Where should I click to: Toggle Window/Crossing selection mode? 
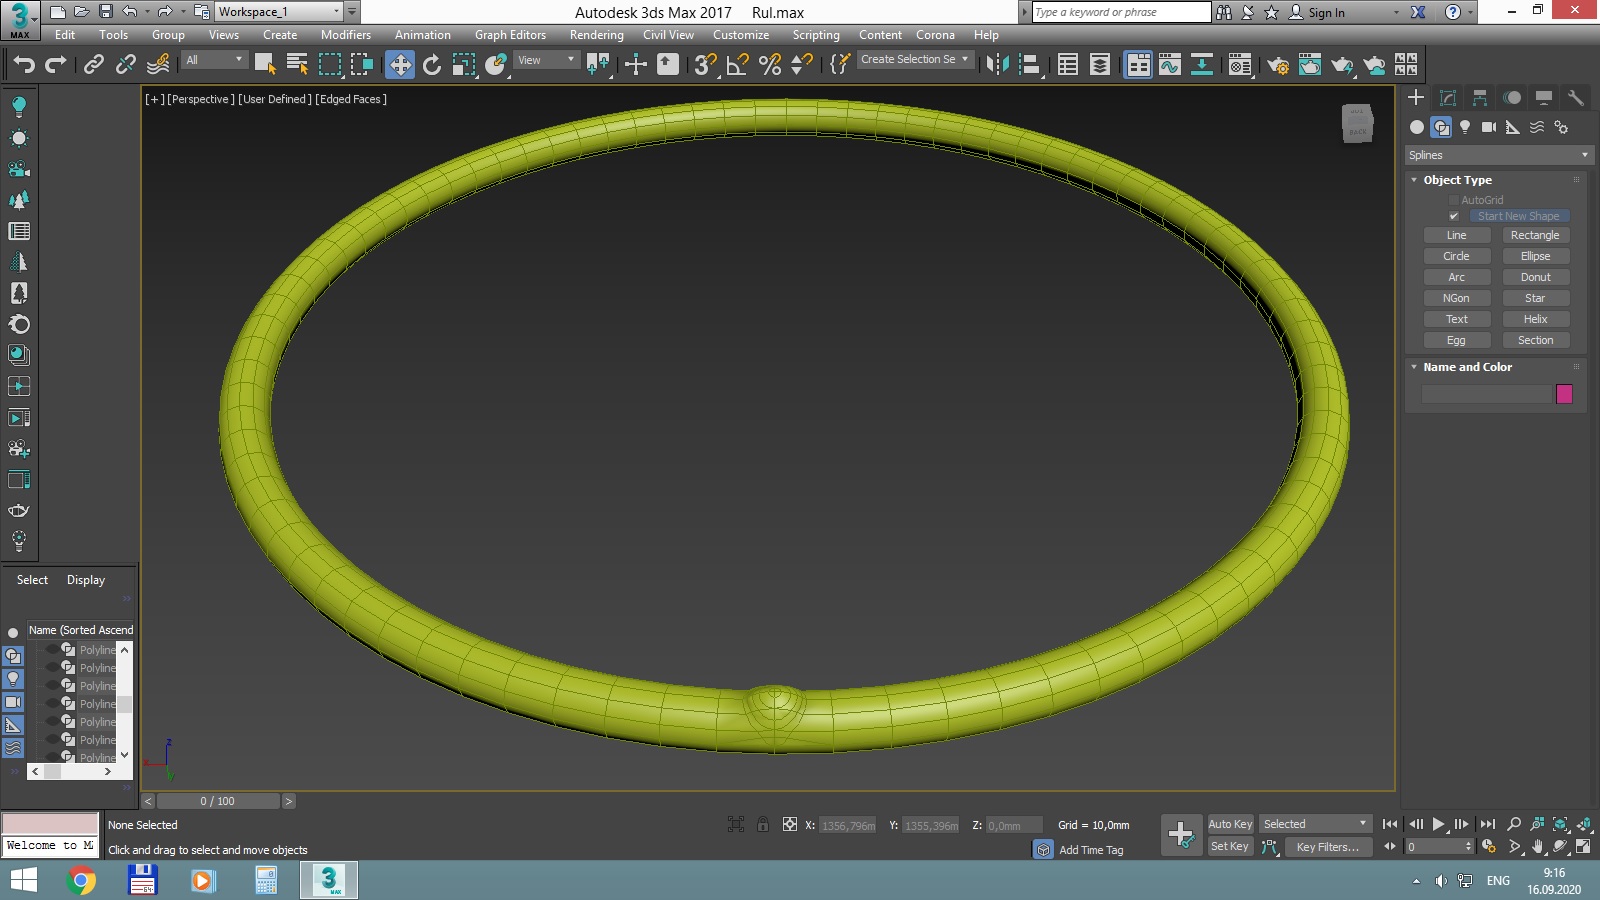[x=361, y=65]
